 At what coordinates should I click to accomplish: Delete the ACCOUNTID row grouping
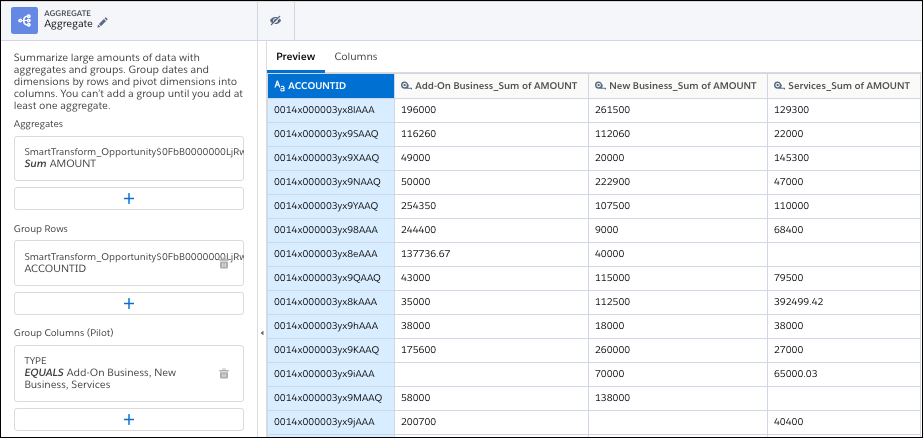(x=224, y=263)
